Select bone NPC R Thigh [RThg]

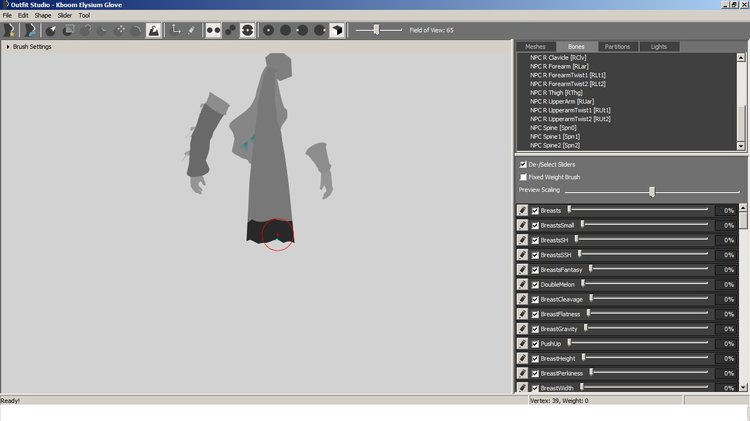556,92
